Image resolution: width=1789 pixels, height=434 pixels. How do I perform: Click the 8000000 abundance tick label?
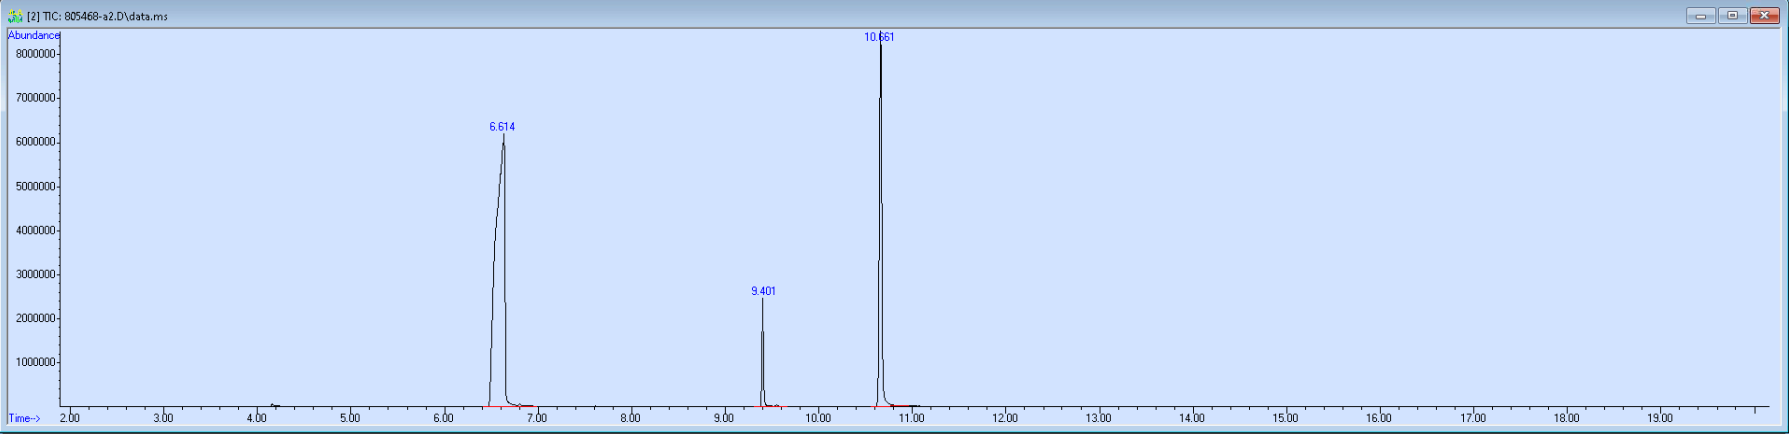pyautogui.click(x=35, y=54)
